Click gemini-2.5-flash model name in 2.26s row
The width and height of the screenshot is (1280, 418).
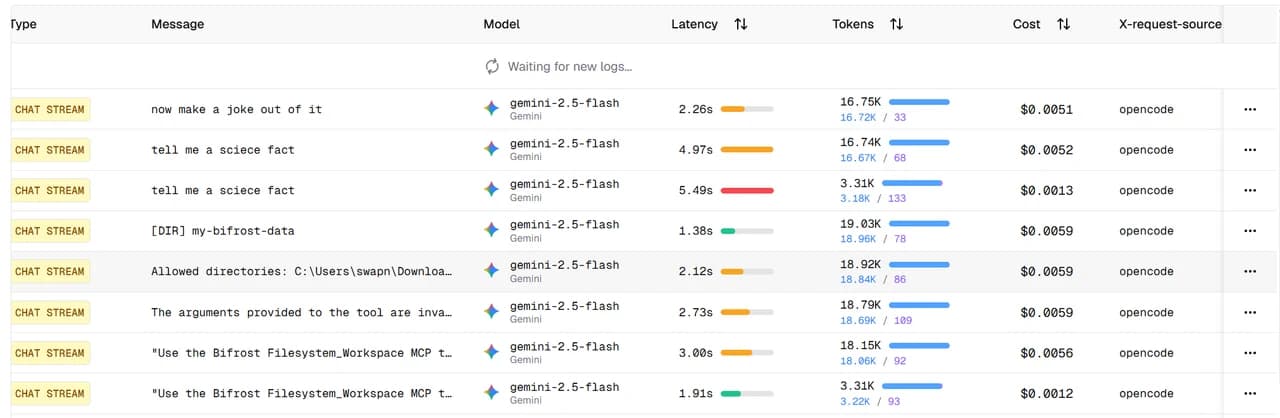tap(564, 103)
